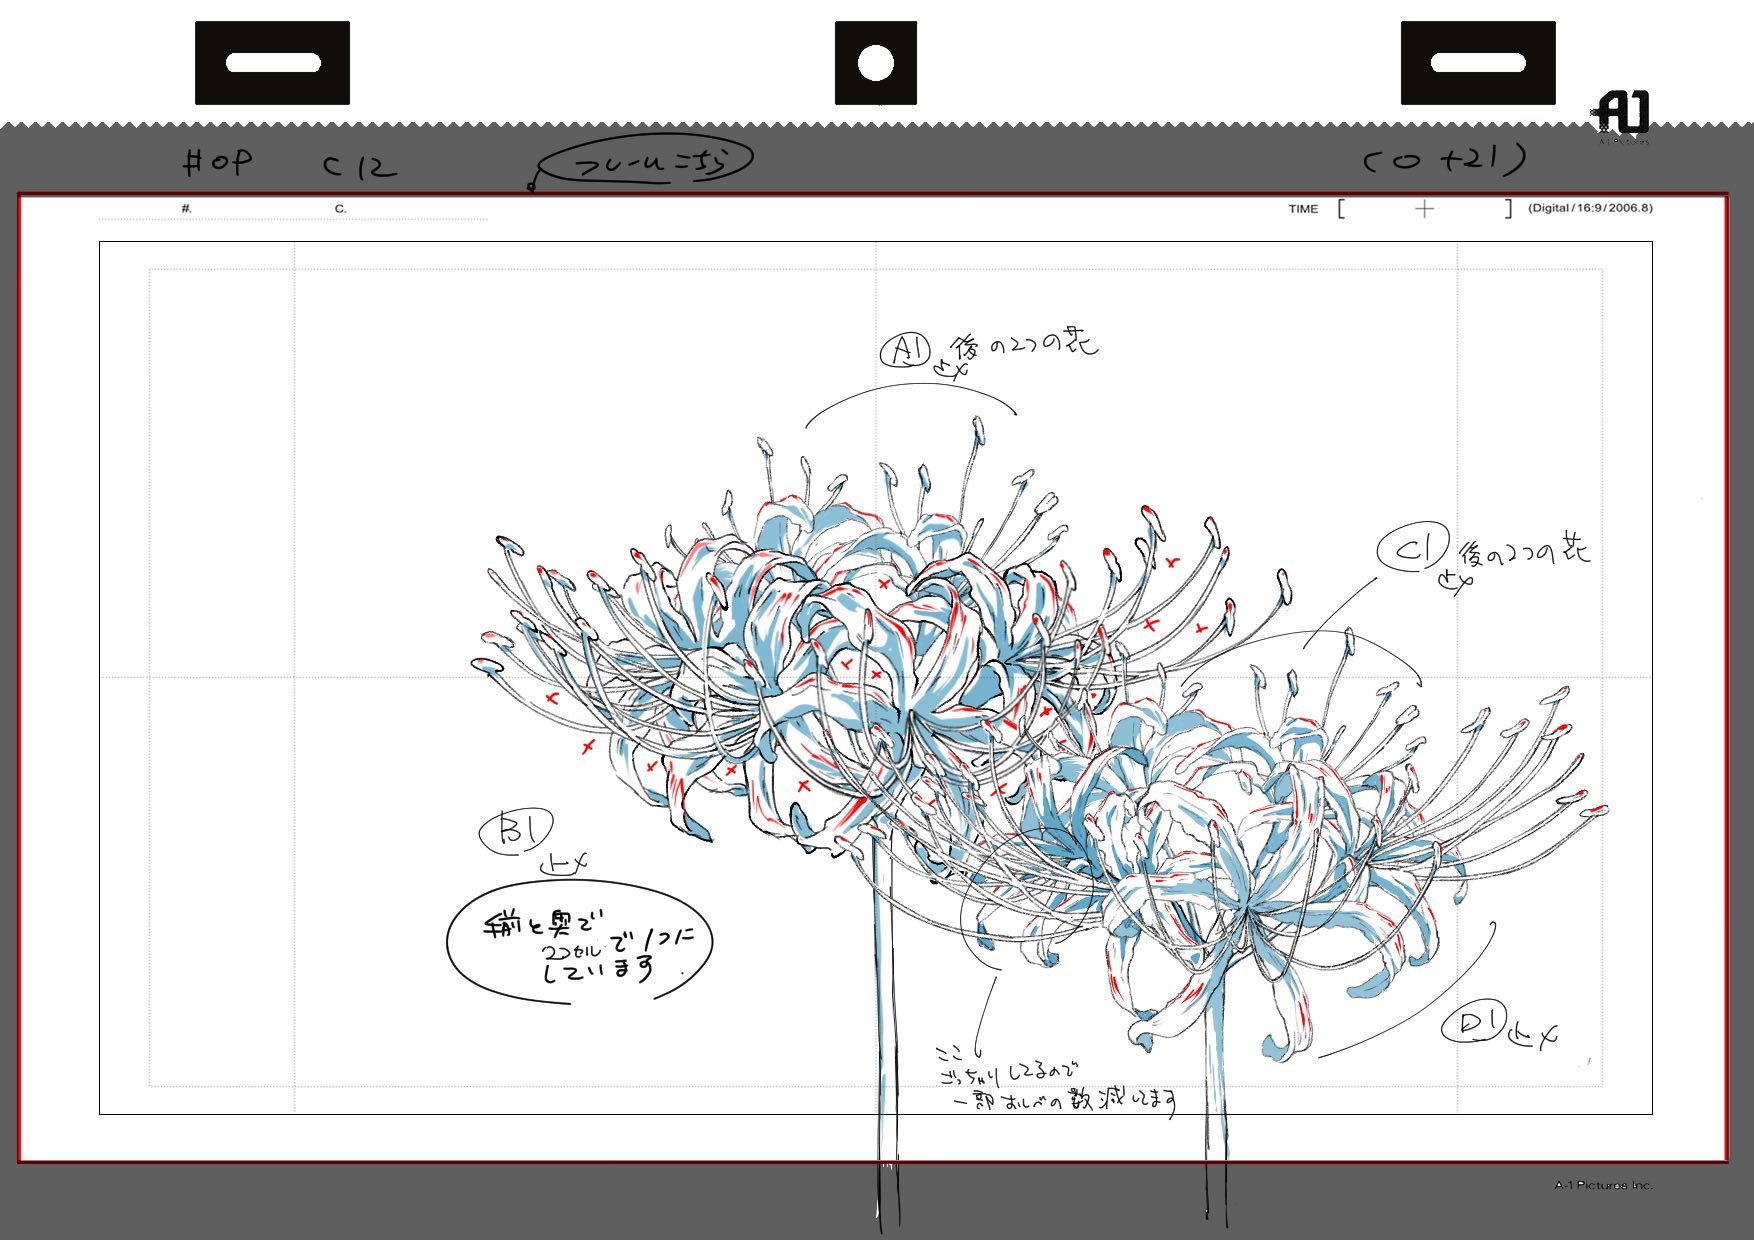This screenshot has width=1754, height=1240.
Task: Select the Japanese note beside the A1 label
Action: coord(1025,343)
